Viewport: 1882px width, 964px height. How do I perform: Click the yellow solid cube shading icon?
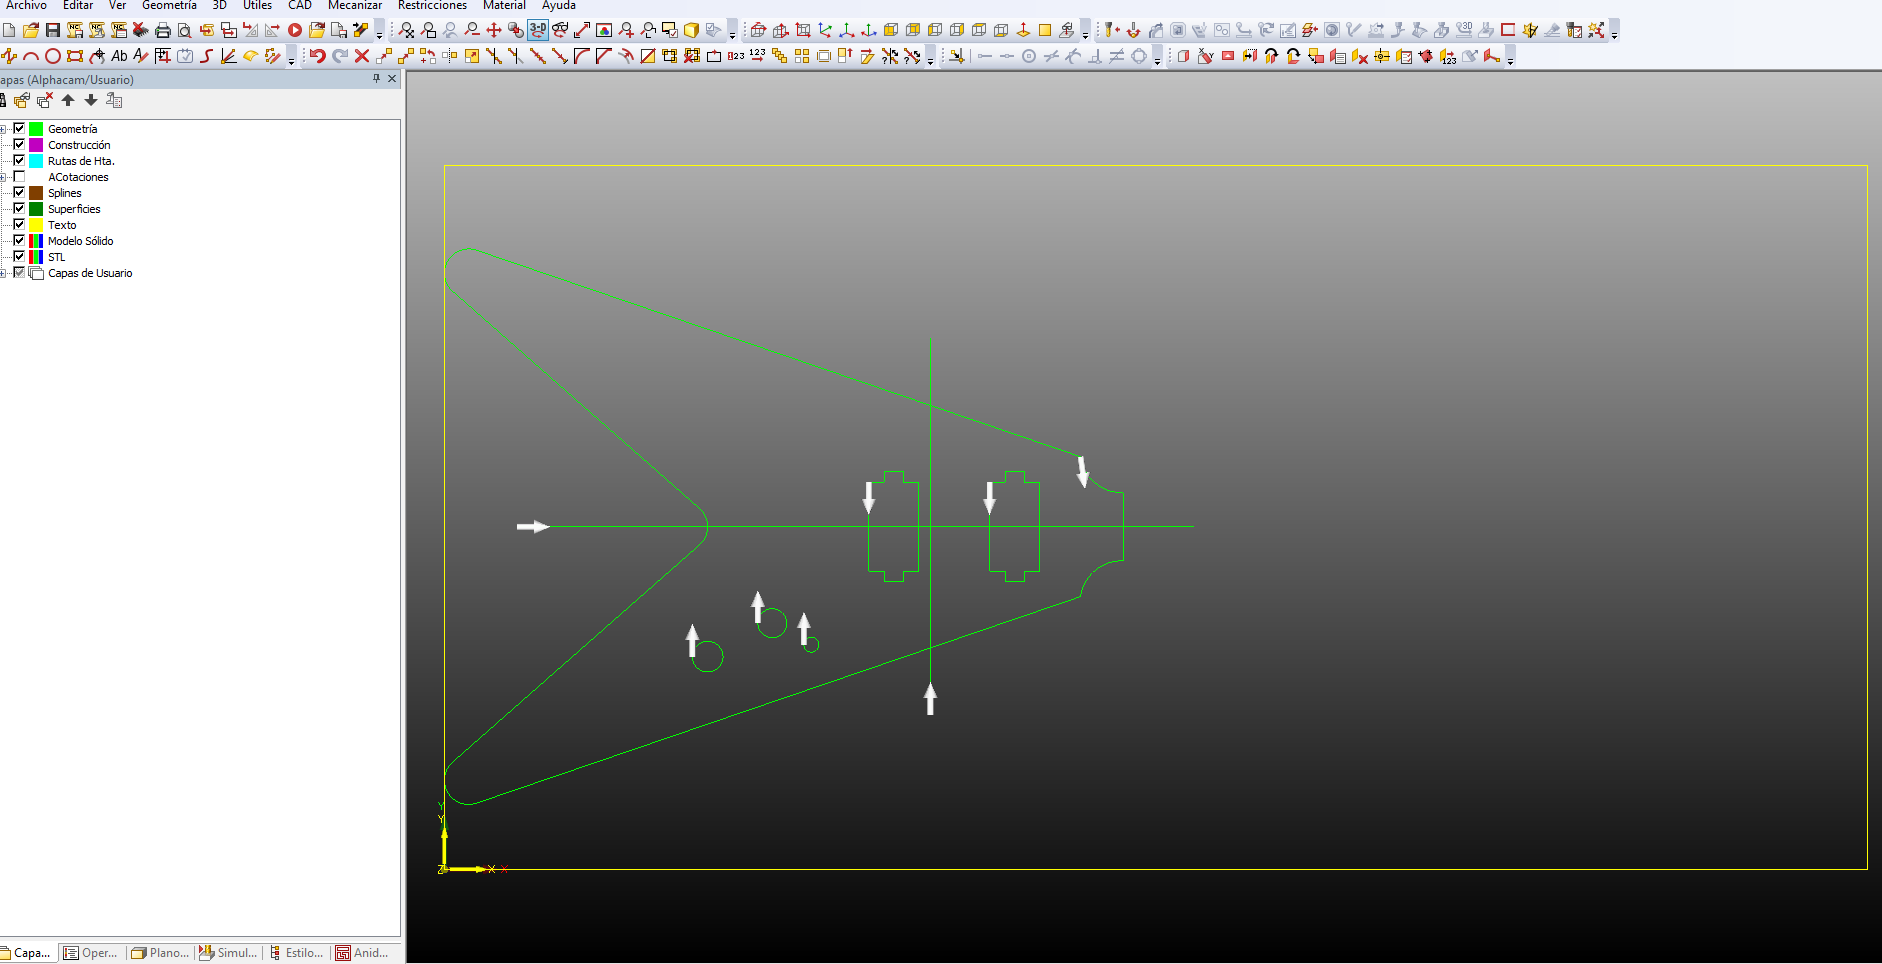pos(691,30)
